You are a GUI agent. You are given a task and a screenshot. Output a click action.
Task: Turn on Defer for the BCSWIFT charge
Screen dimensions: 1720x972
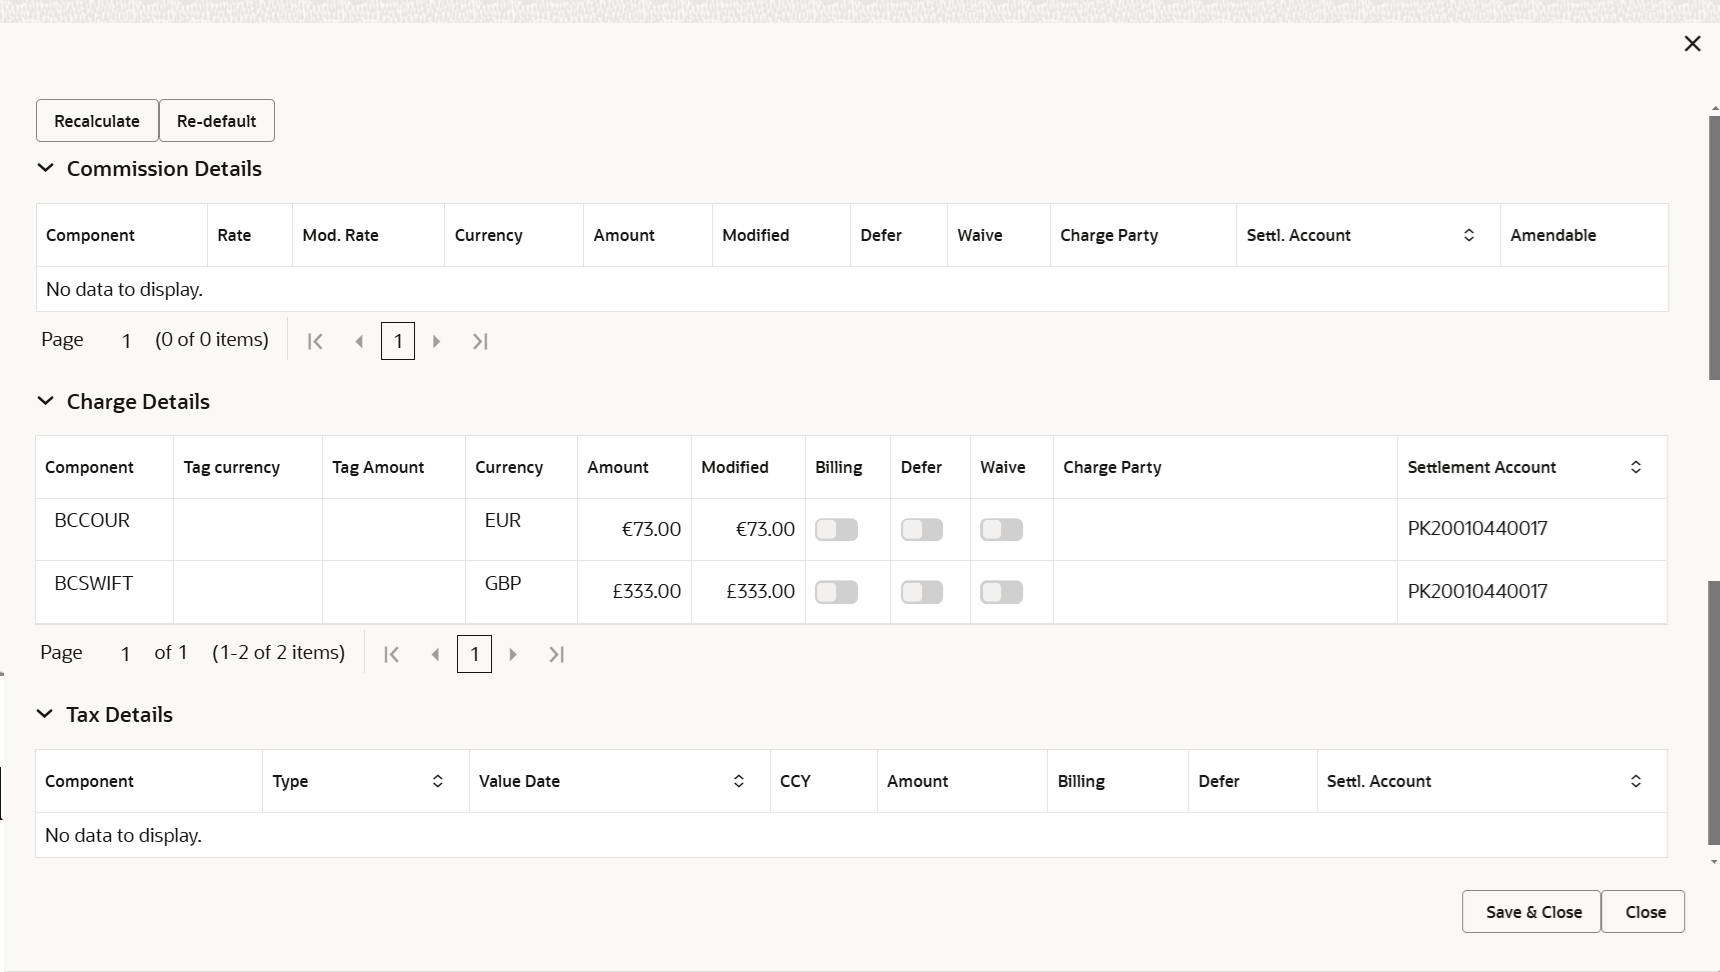pos(922,592)
